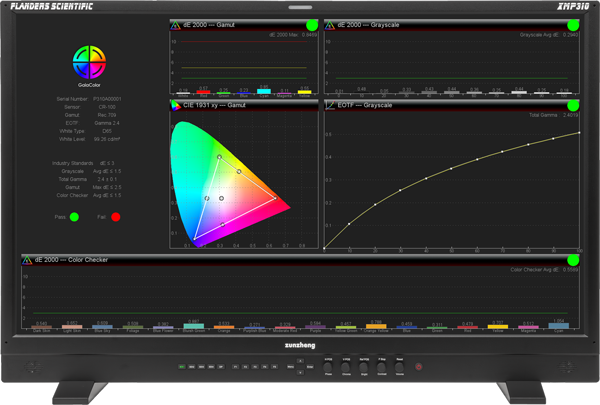Click the sensor value 'CR-100'
600x405 pixels.
[107, 107]
